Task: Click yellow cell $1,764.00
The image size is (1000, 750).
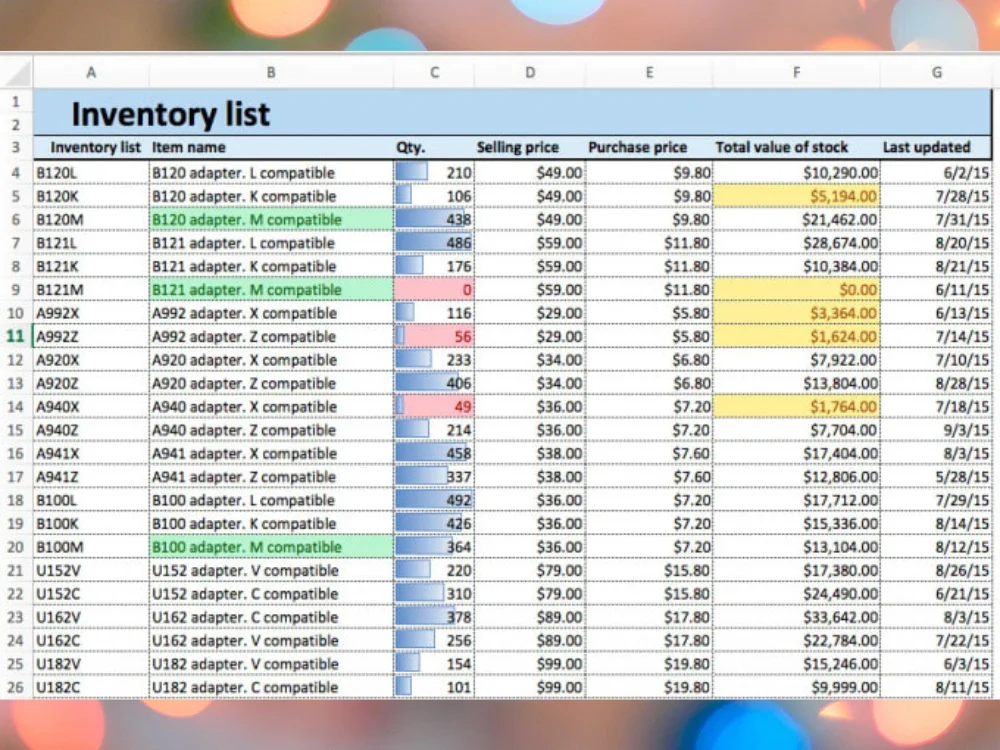Action: point(796,406)
